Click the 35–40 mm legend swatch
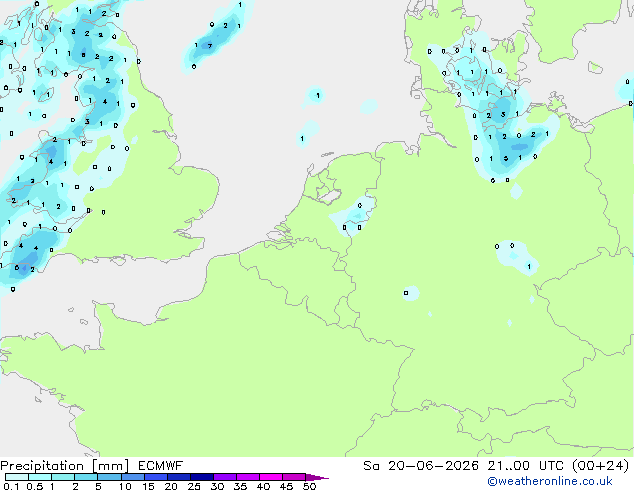 (x=248, y=477)
